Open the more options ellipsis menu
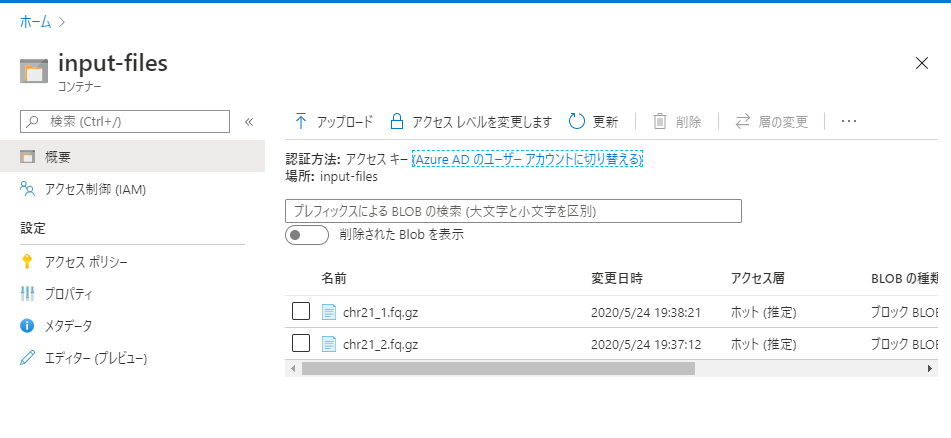The image size is (951, 438). pyautogui.click(x=849, y=121)
